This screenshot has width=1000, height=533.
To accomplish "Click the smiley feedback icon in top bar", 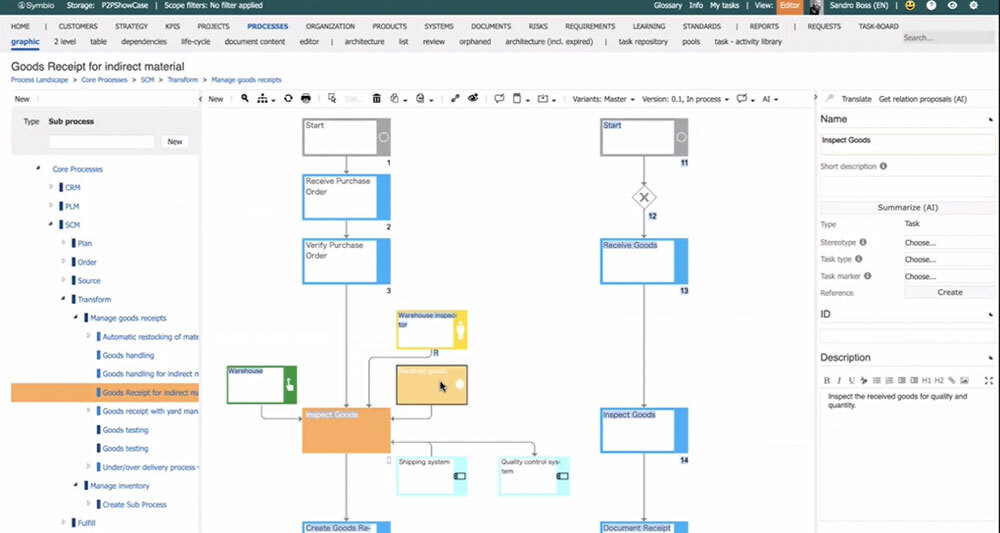I will click(x=910, y=6).
